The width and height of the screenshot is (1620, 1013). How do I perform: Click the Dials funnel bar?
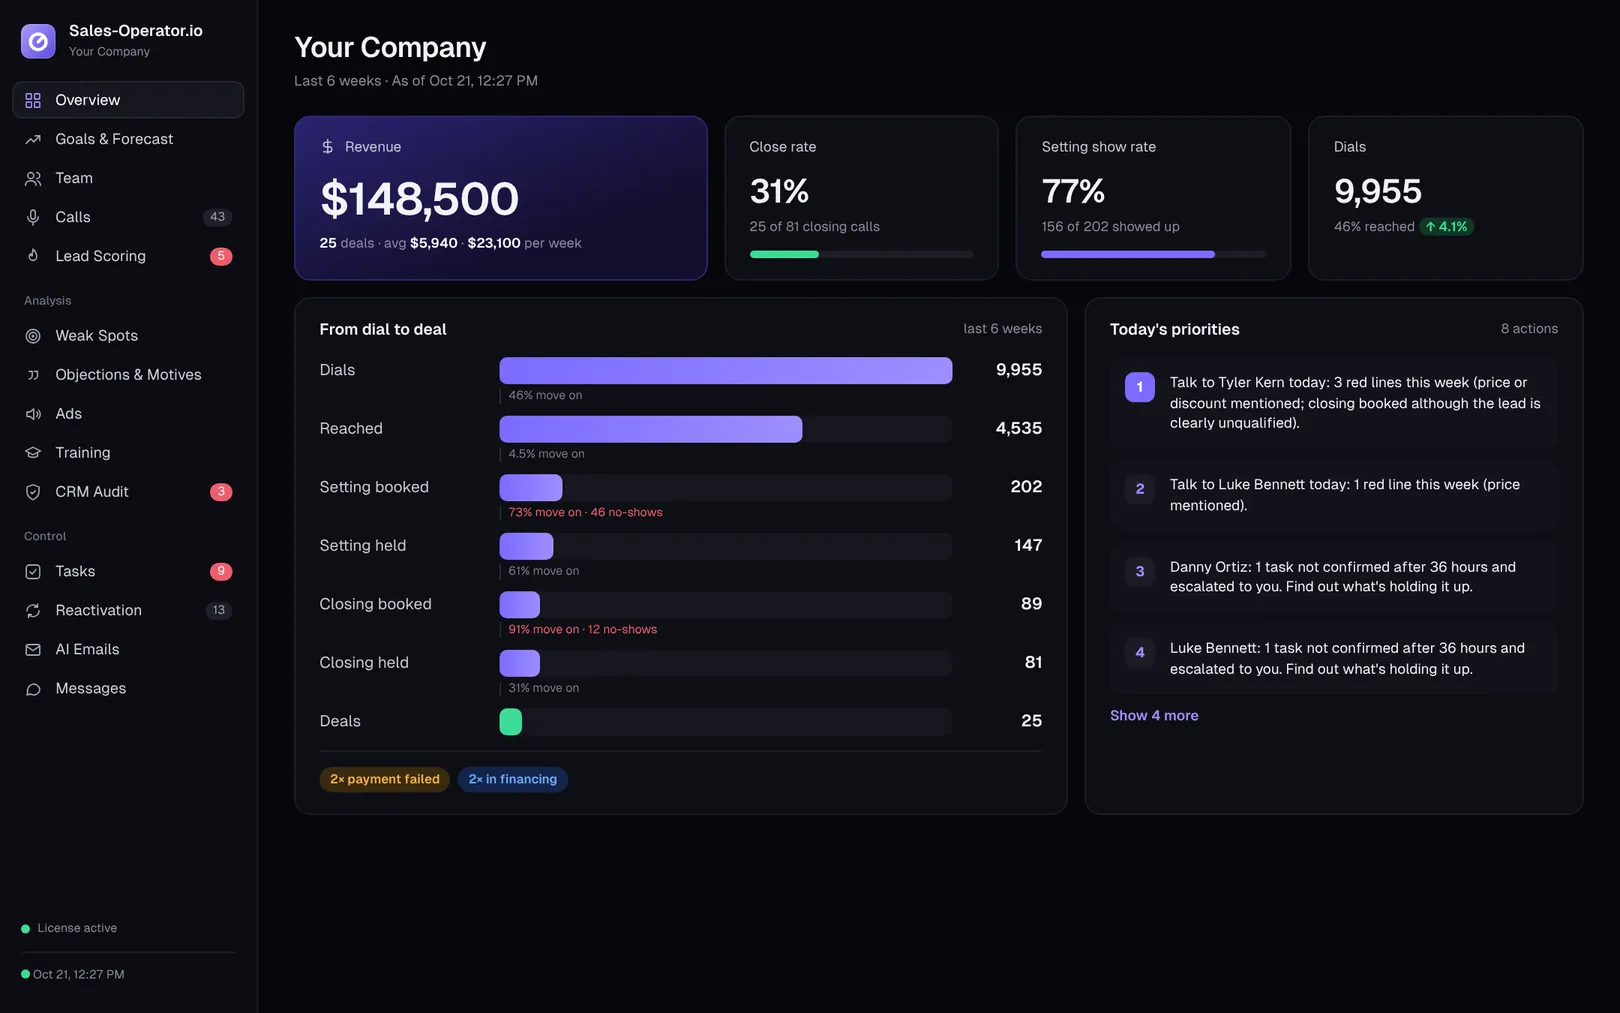(x=726, y=370)
